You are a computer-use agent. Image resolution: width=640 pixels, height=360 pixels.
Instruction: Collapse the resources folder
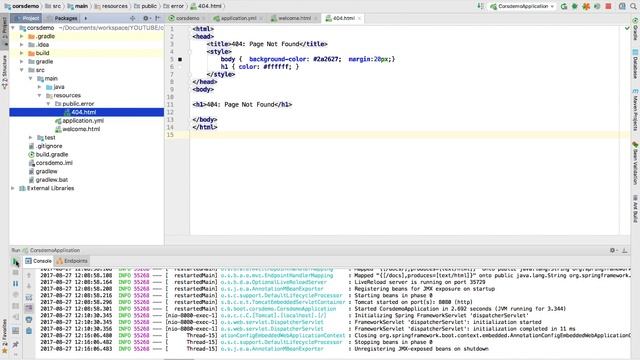(x=40, y=96)
